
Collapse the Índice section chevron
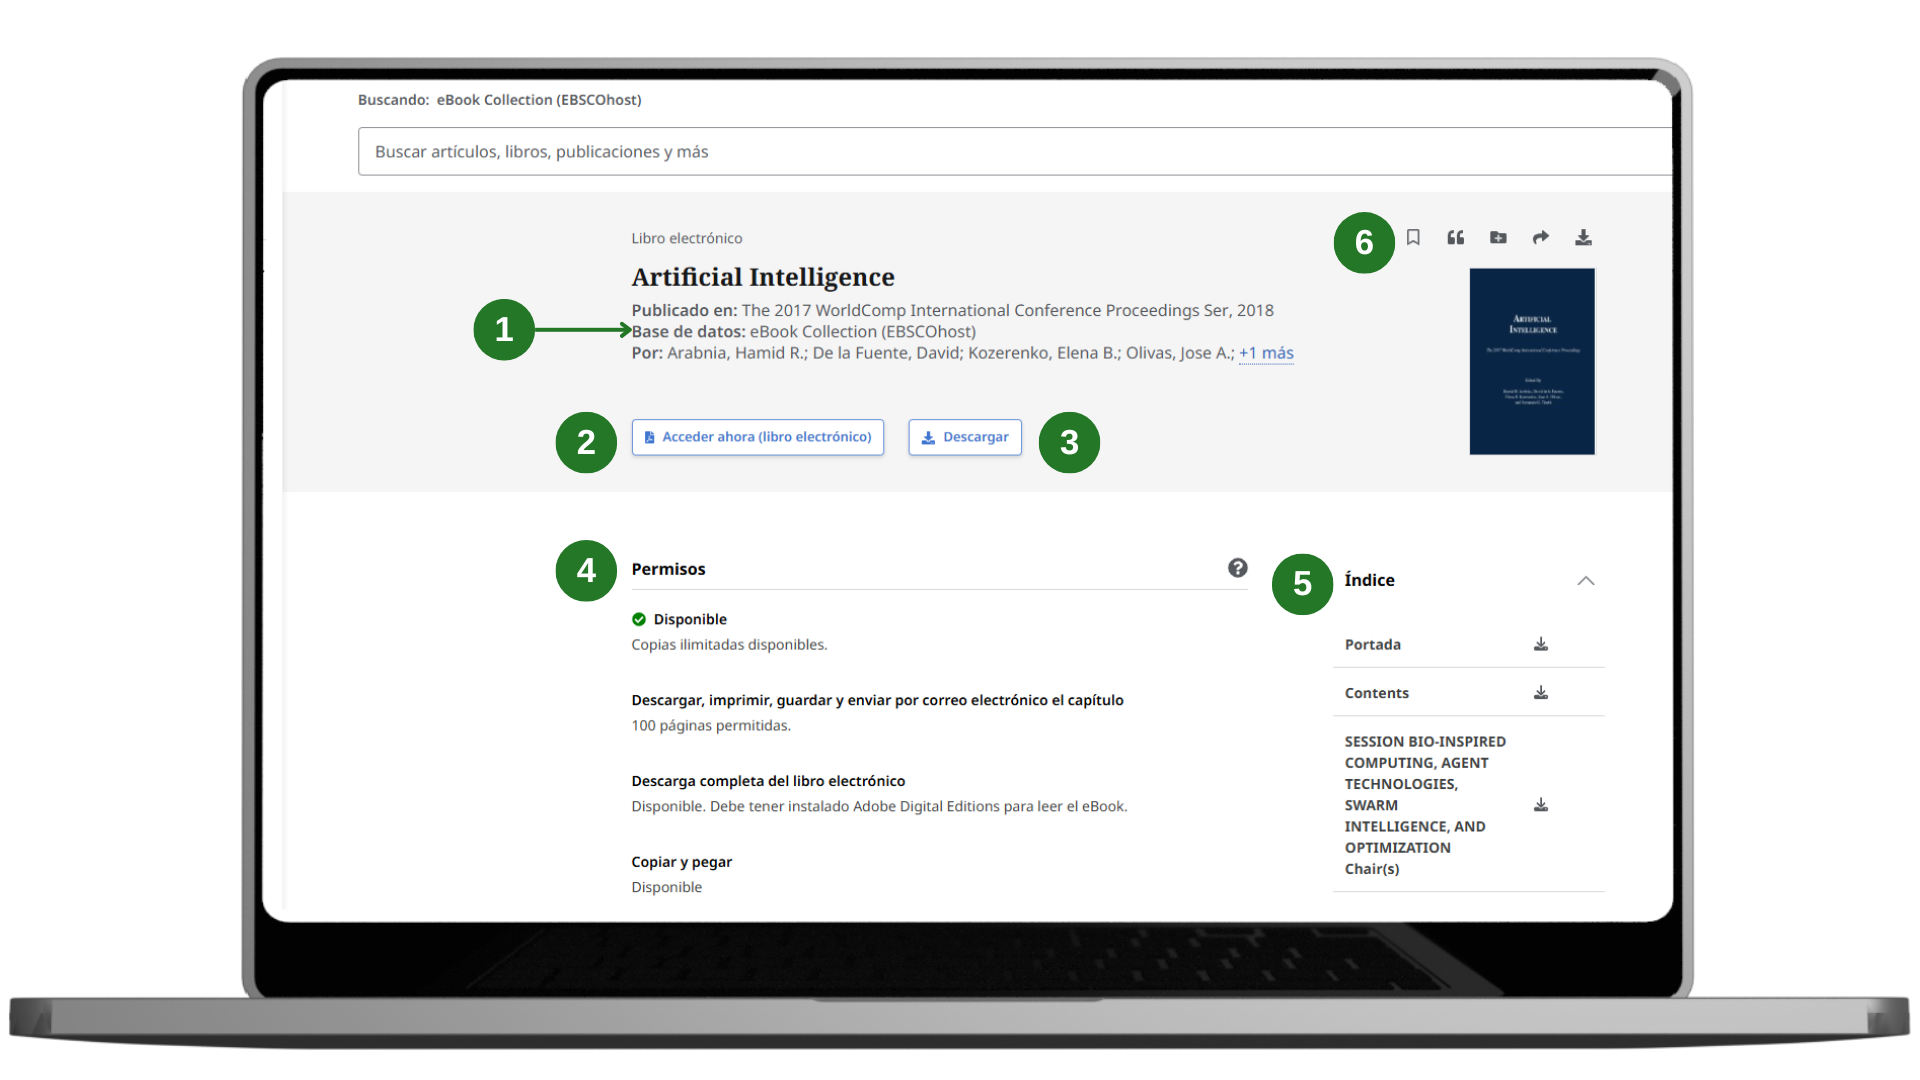[1585, 580]
